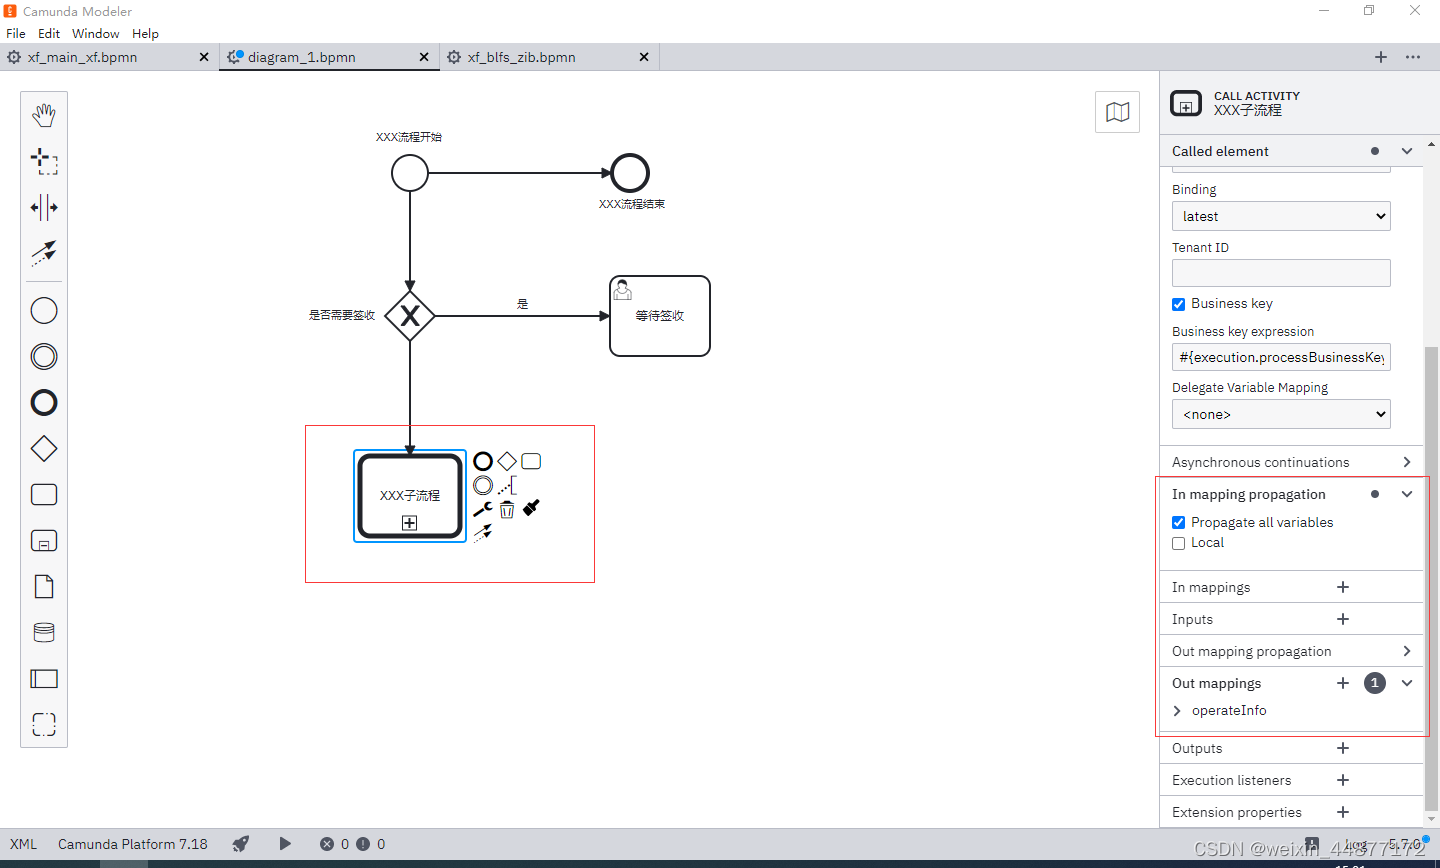
Task: Add a new Output
Action: [1343, 748]
